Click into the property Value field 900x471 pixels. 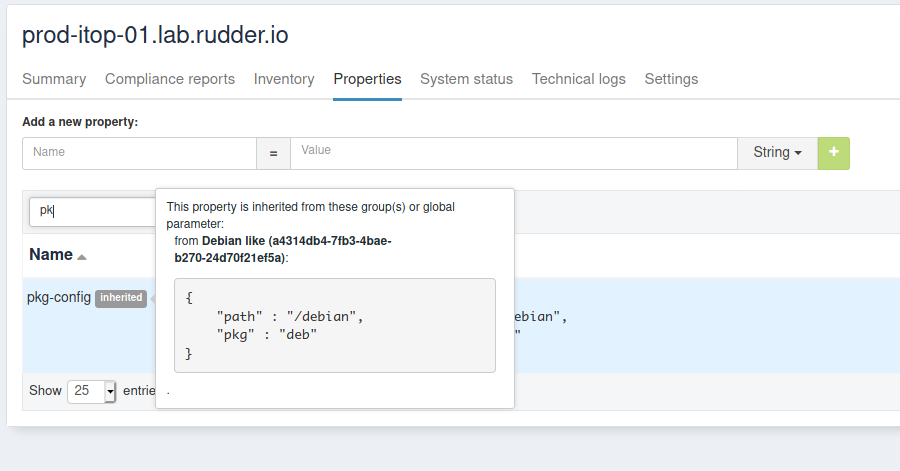pyautogui.click(x=513, y=153)
